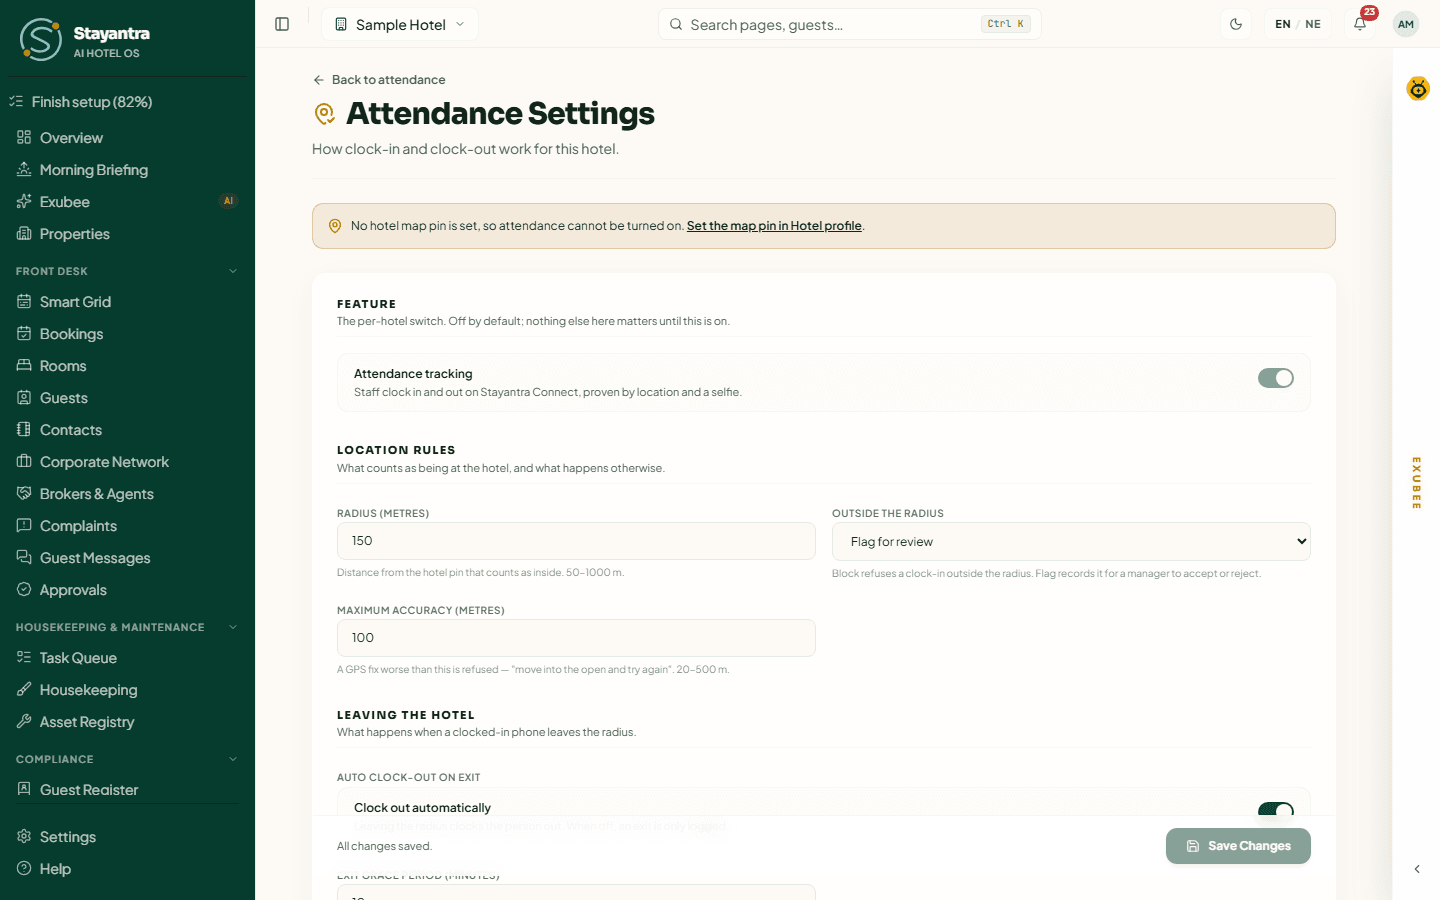The height and width of the screenshot is (900, 1440).
Task: Open the AM user avatar menu
Action: tap(1406, 24)
